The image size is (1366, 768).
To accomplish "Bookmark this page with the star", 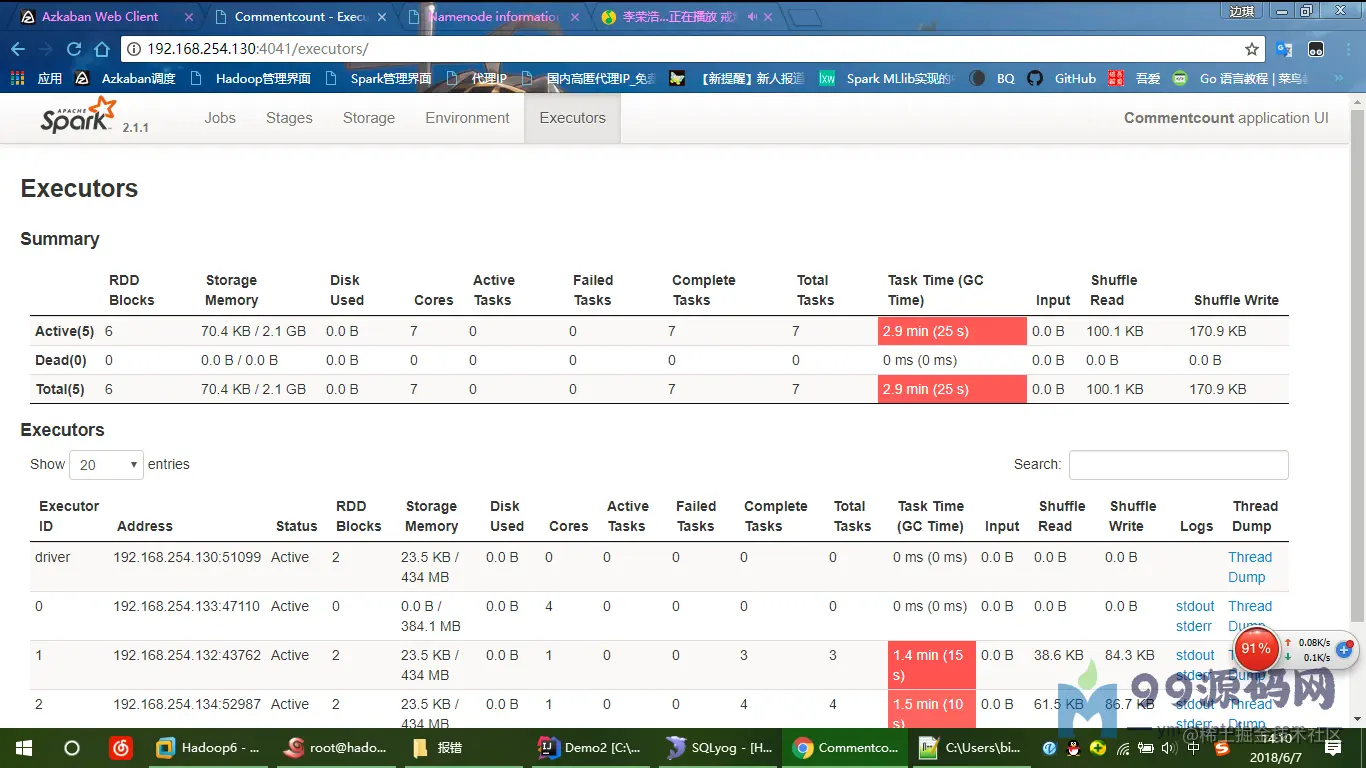I will (x=1251, y=49).
